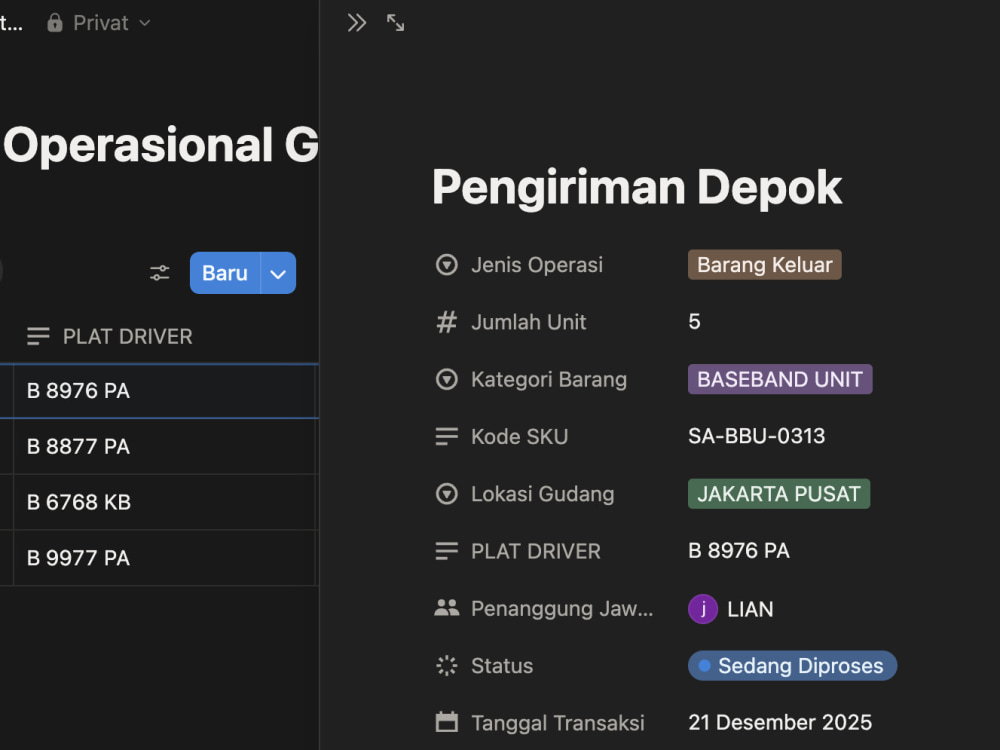The height and width of the screenshot is (750, 1000).
Task: Expand the Baru dropdown arrow
Action: [x=278, y=273]
